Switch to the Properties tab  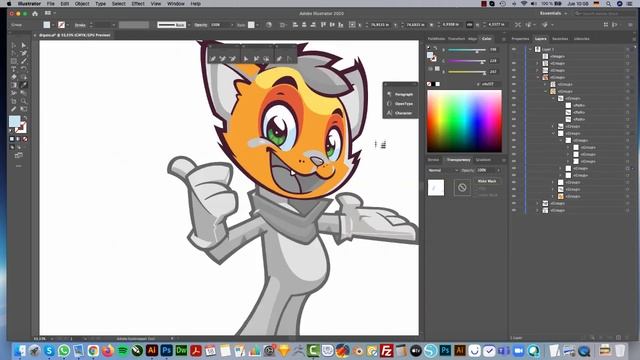520,39
